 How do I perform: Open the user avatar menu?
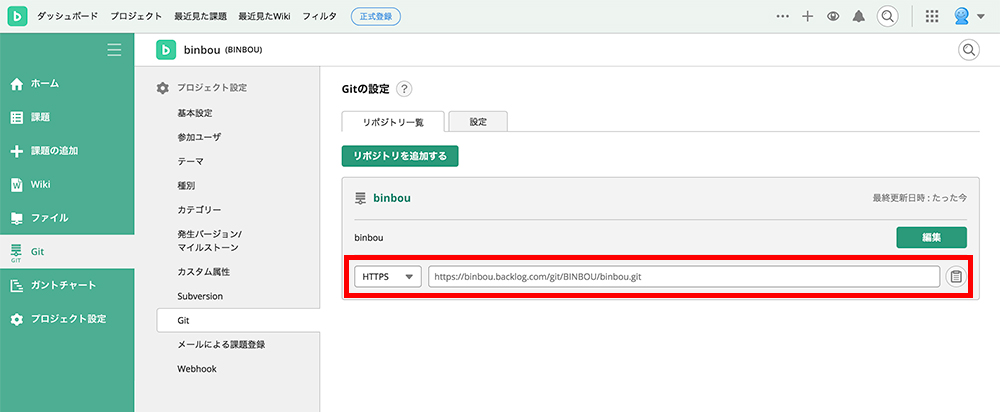[x=969, y=17]
